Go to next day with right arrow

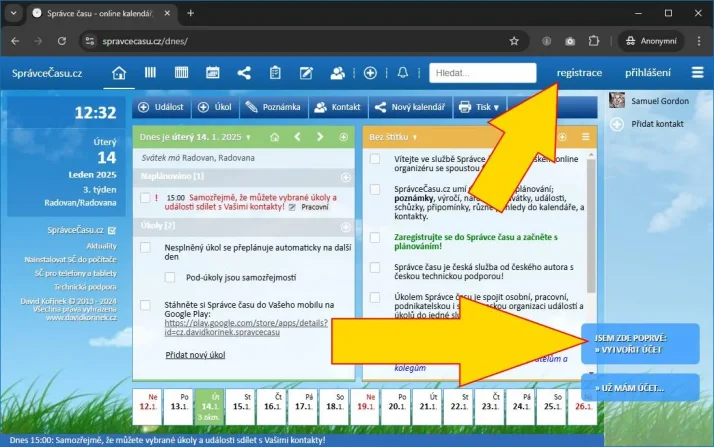point(320,136)
